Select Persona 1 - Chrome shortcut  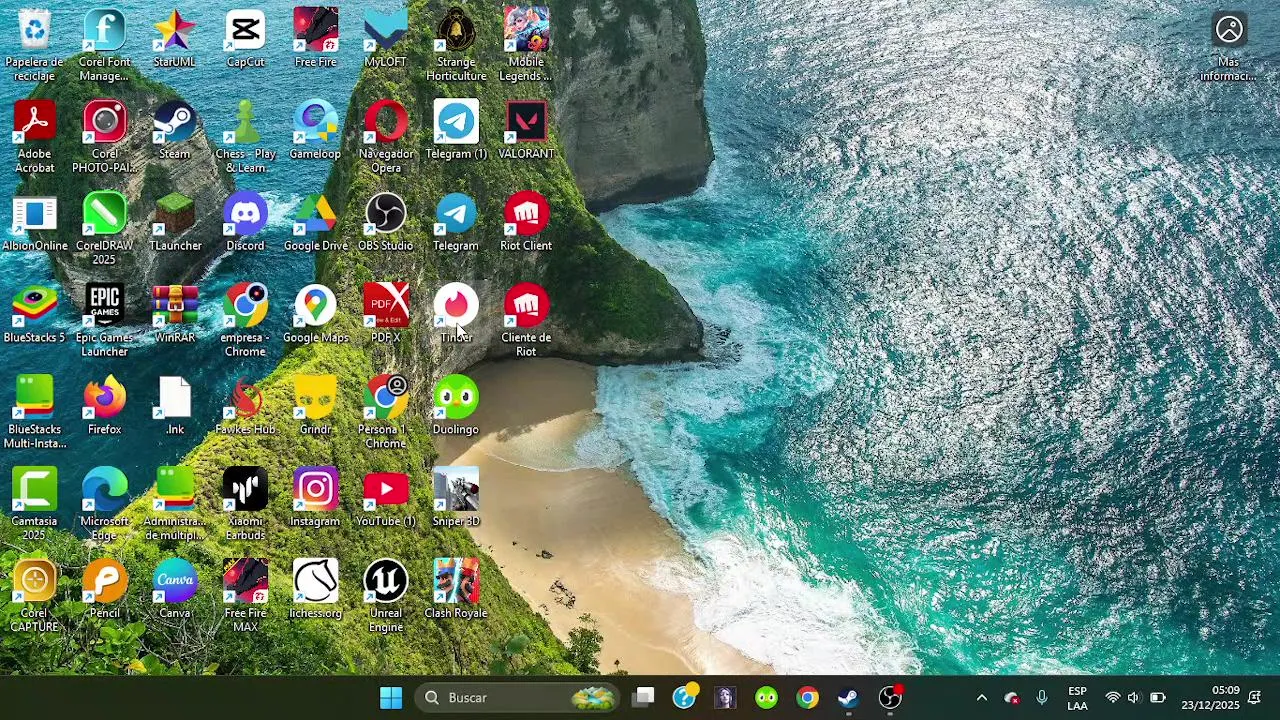pos(386,413)
